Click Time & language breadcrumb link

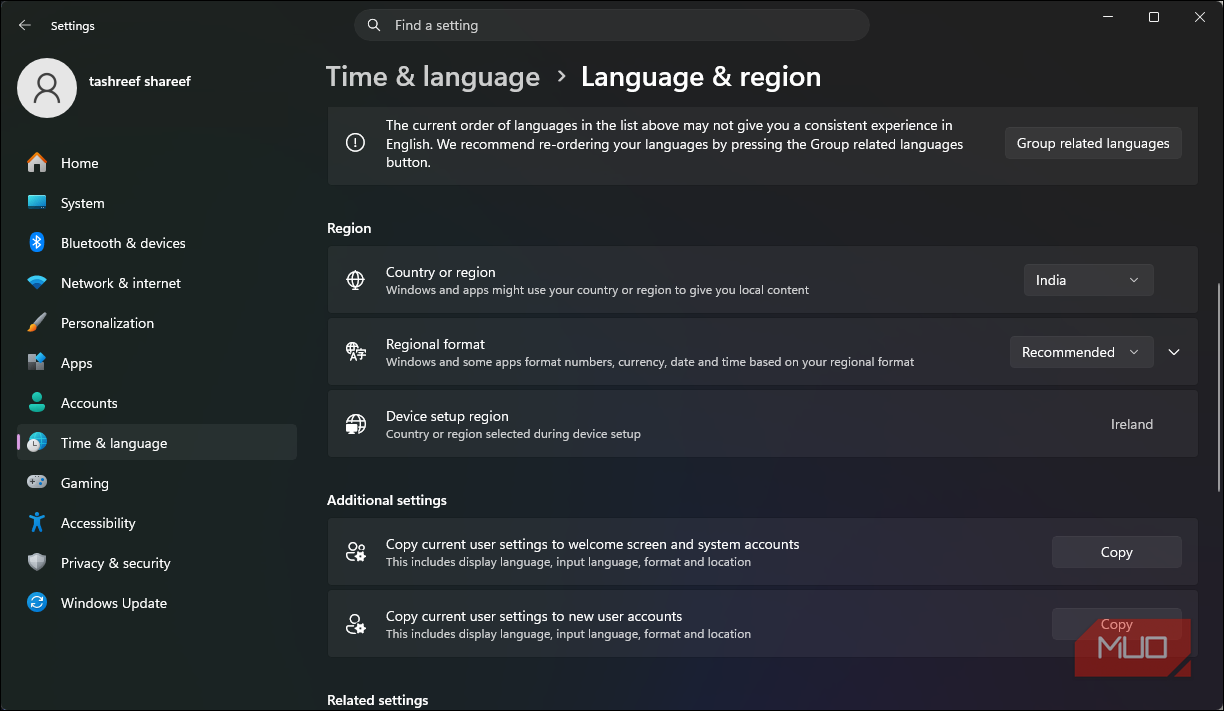click(433, 77)
